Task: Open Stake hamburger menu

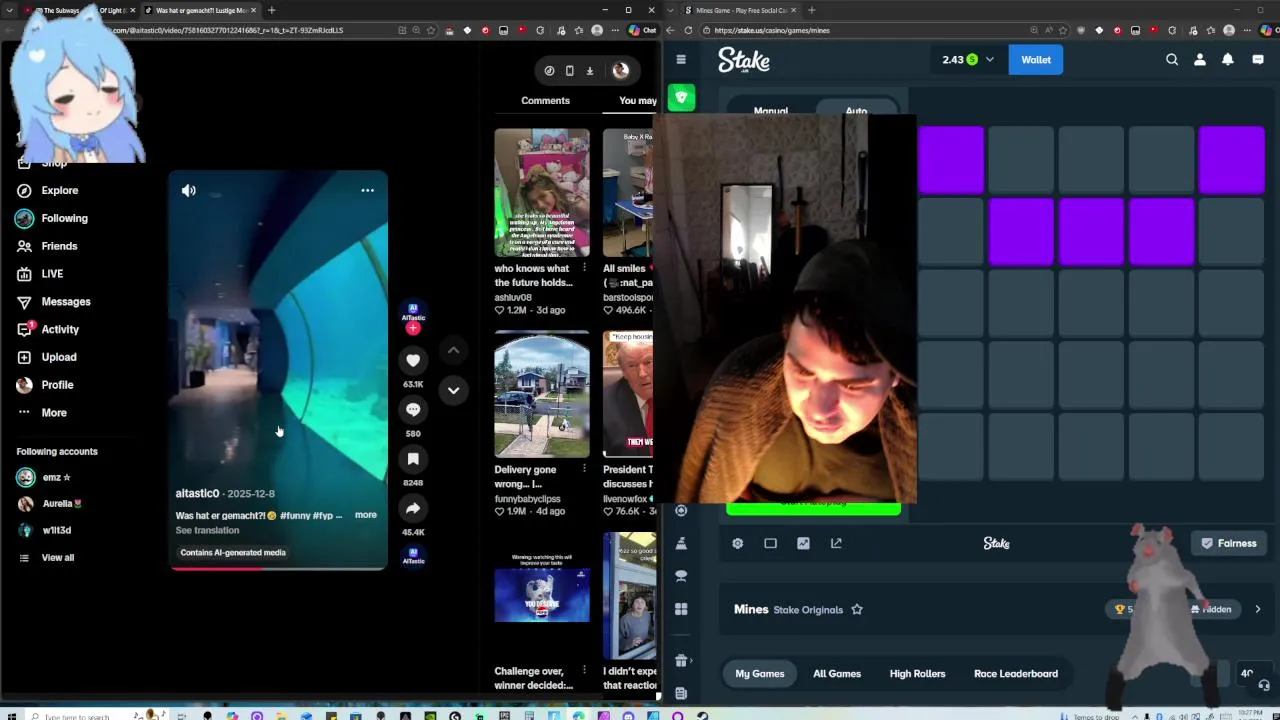Action: [x=681, y=60]
